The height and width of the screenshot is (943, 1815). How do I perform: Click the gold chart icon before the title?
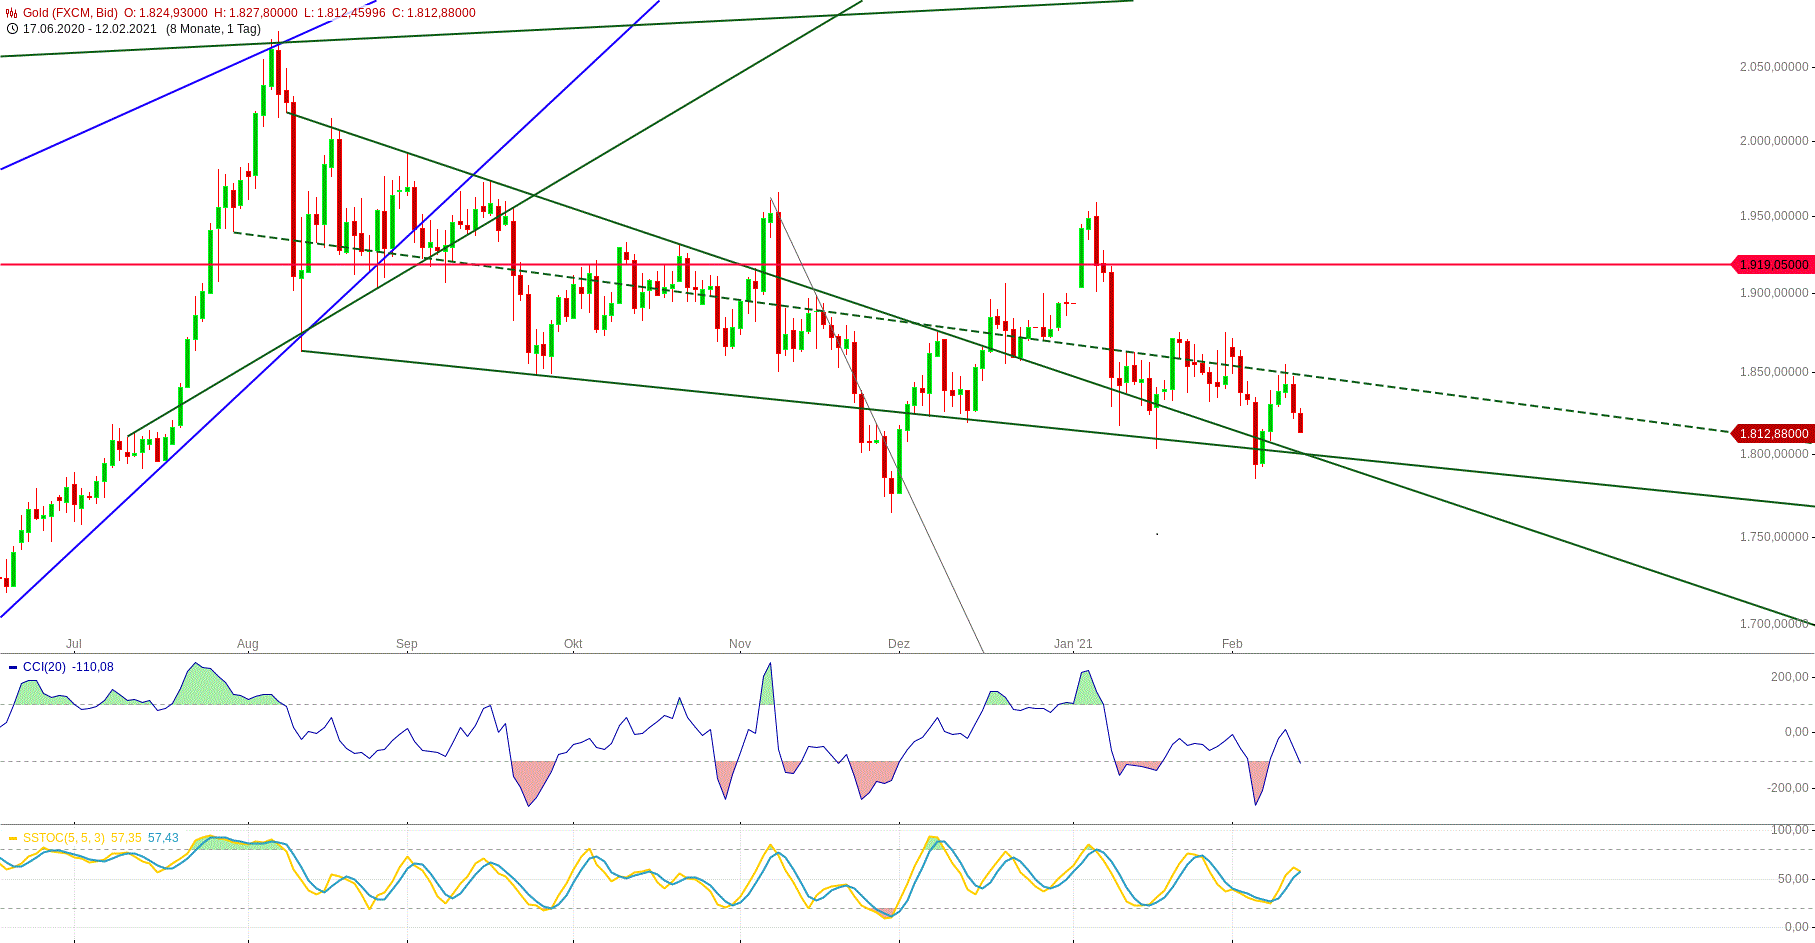click(12, 13)
